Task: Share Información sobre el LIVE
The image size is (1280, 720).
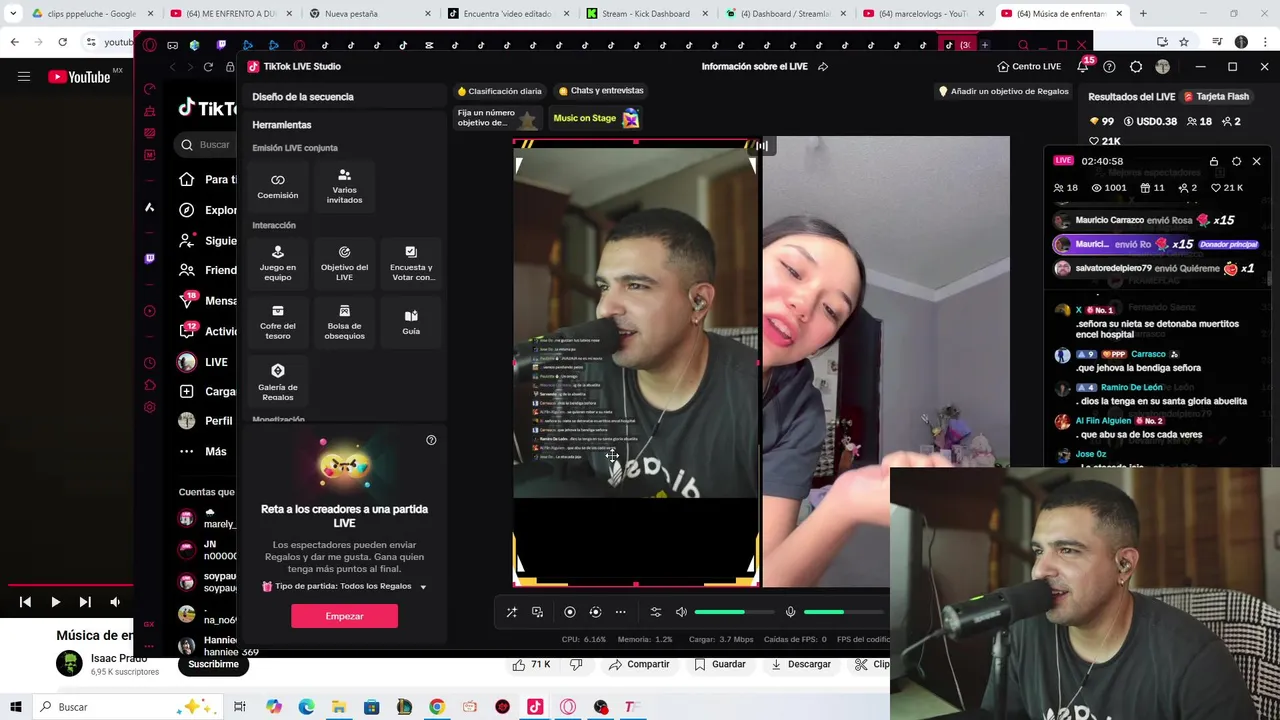Action: 823,67
